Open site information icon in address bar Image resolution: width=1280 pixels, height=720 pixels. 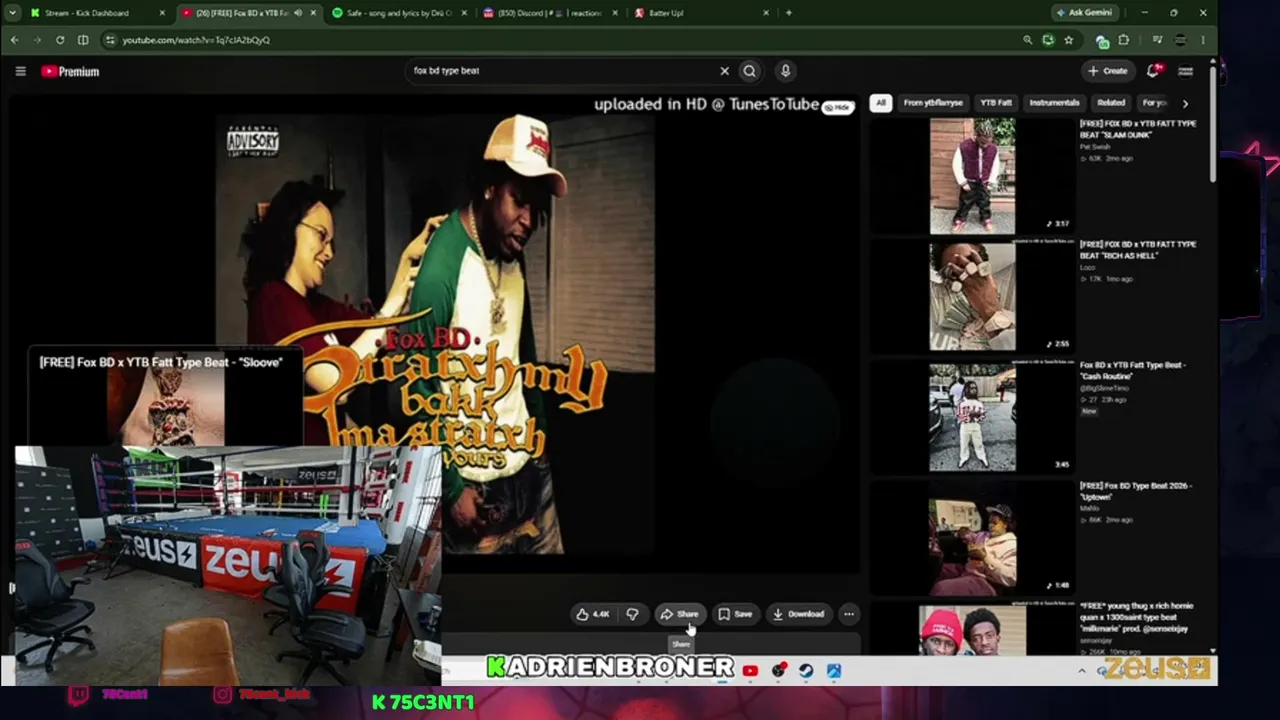(110, 40)
